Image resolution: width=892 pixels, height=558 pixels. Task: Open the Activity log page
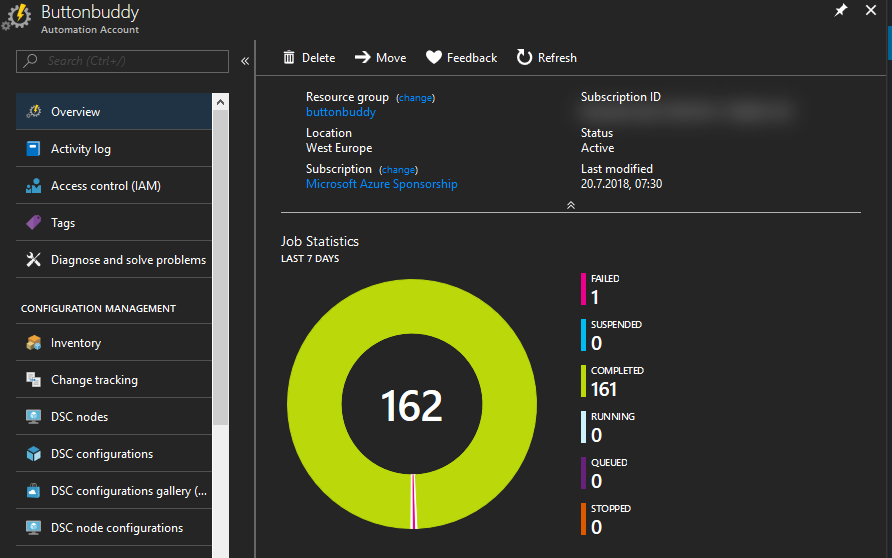coord(114,148)
